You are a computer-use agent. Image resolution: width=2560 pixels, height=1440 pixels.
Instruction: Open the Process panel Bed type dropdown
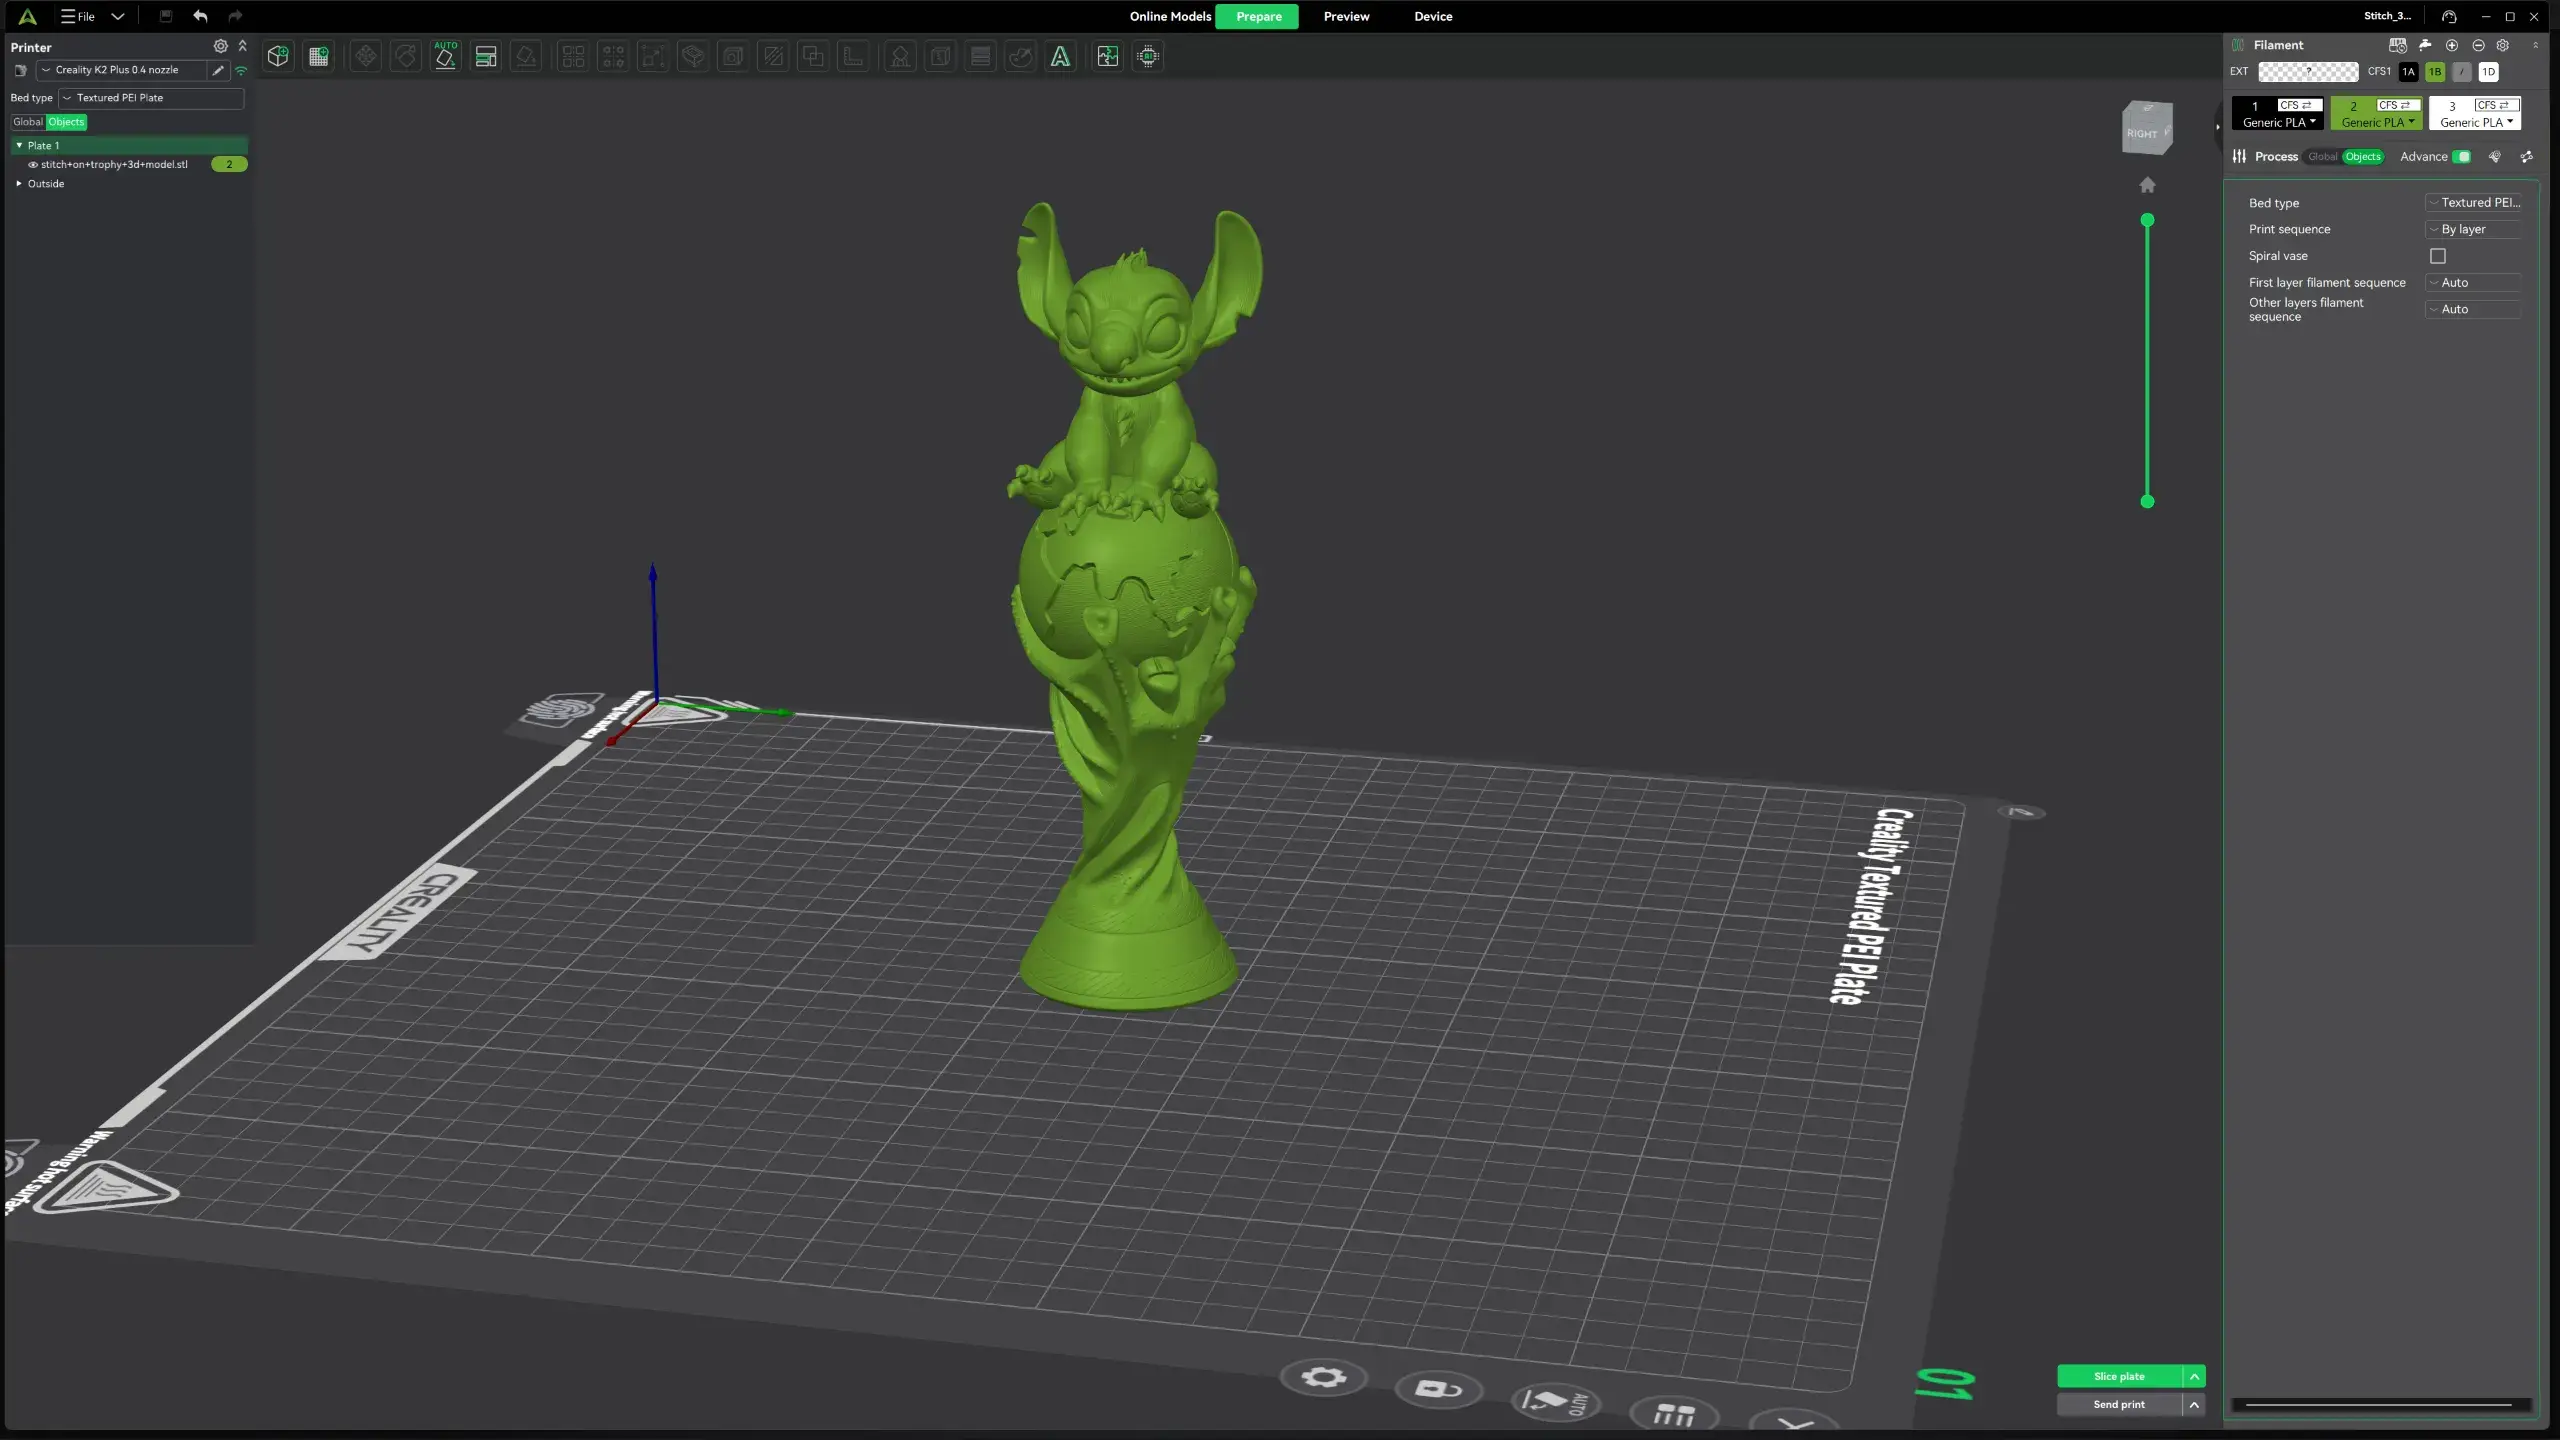[2473, 203]
